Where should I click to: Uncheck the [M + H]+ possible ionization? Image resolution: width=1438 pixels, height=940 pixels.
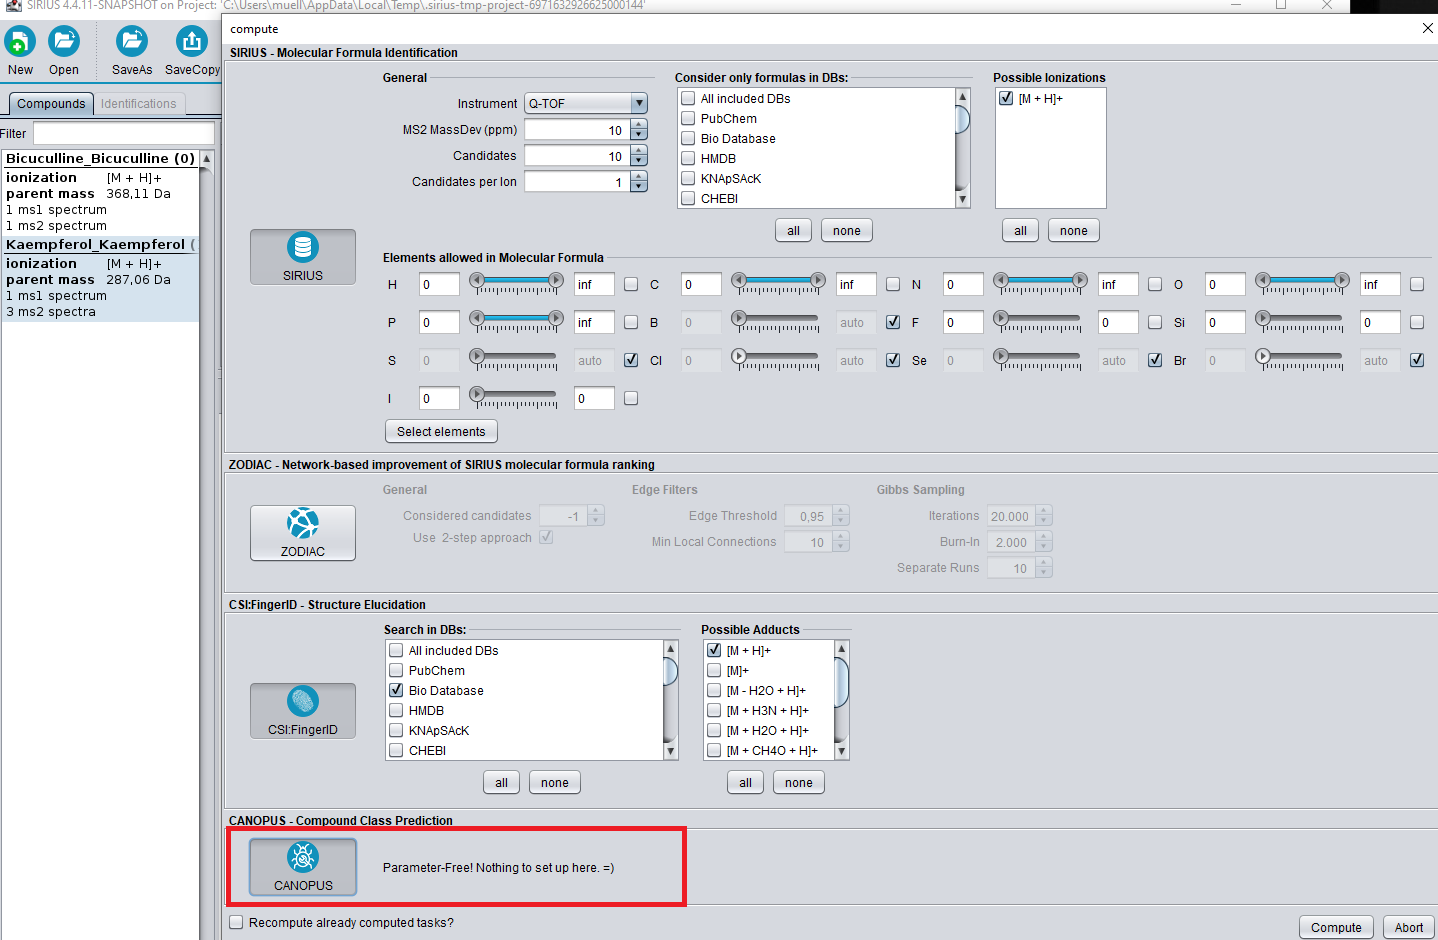coord(1006,98)
